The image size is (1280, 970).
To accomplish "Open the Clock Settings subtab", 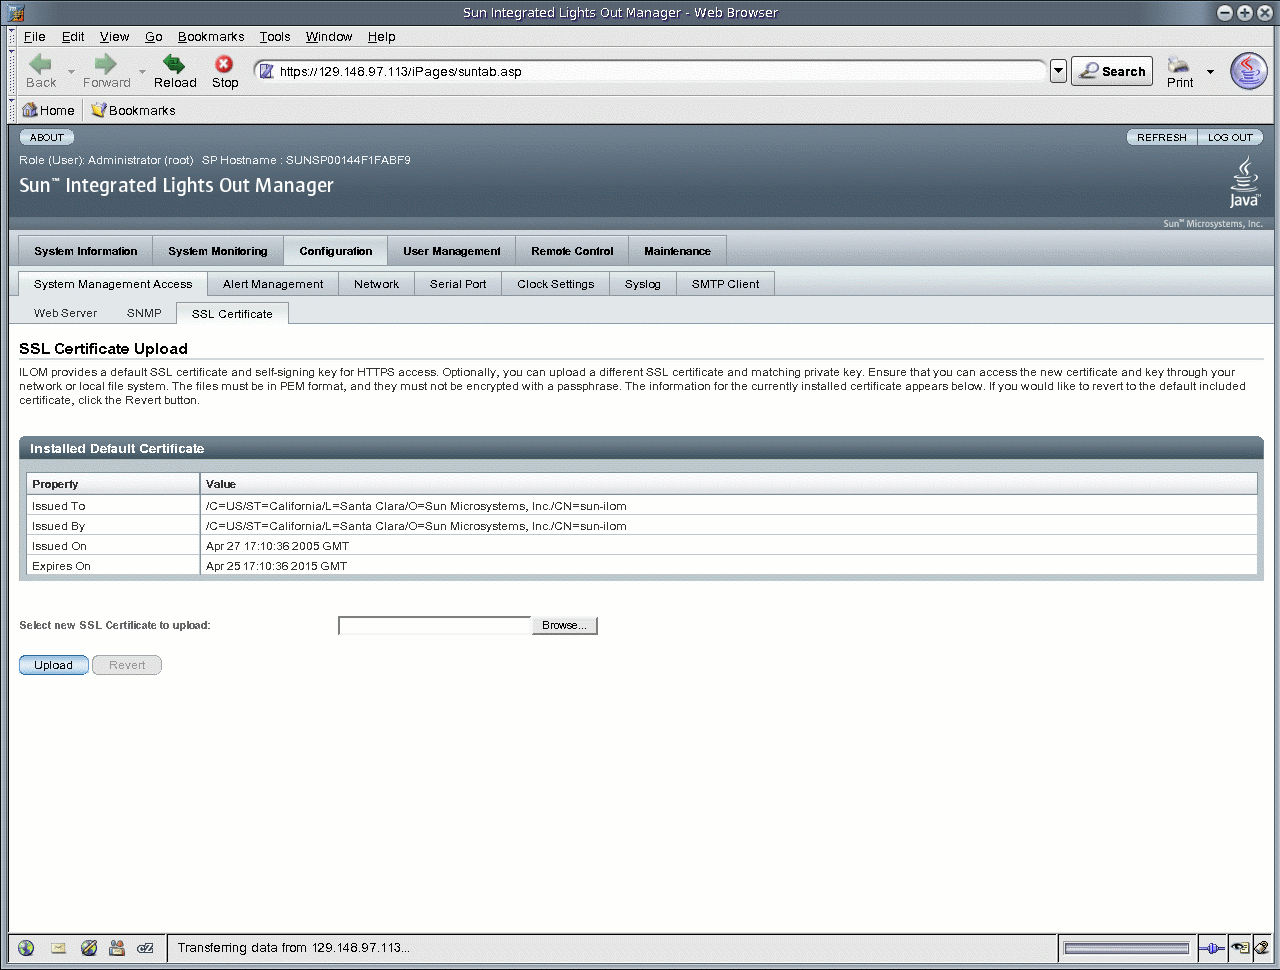I will click(556, 284).
